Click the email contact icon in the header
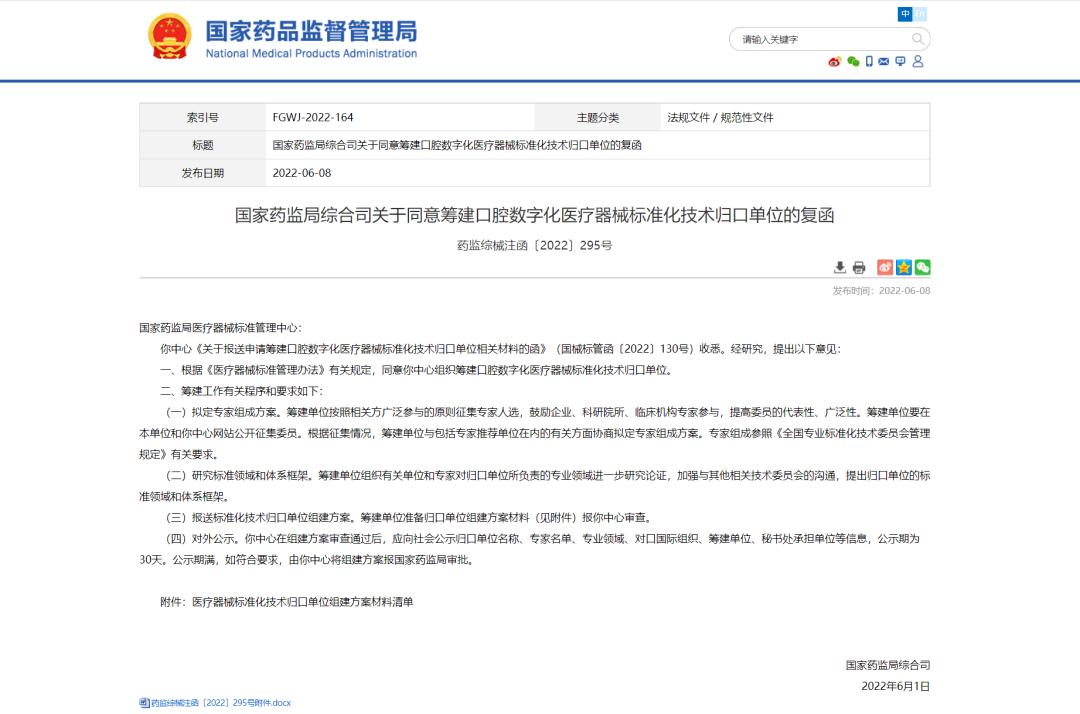 tap(883, 62)
